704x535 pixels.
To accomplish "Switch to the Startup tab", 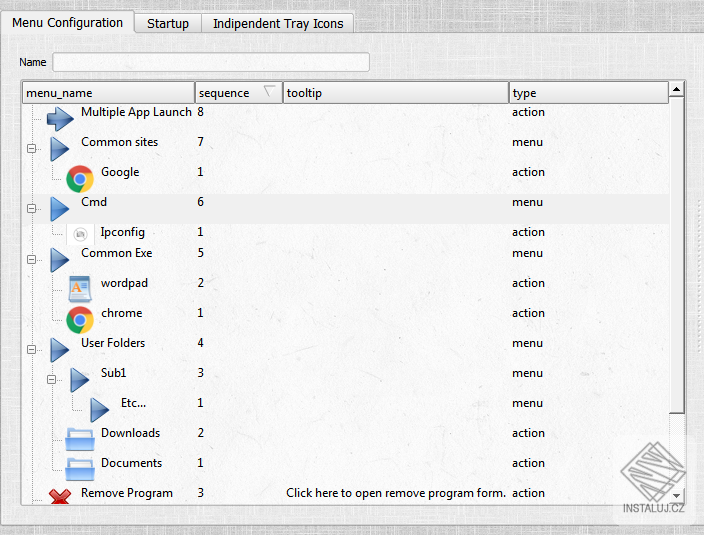I will 168,23.
